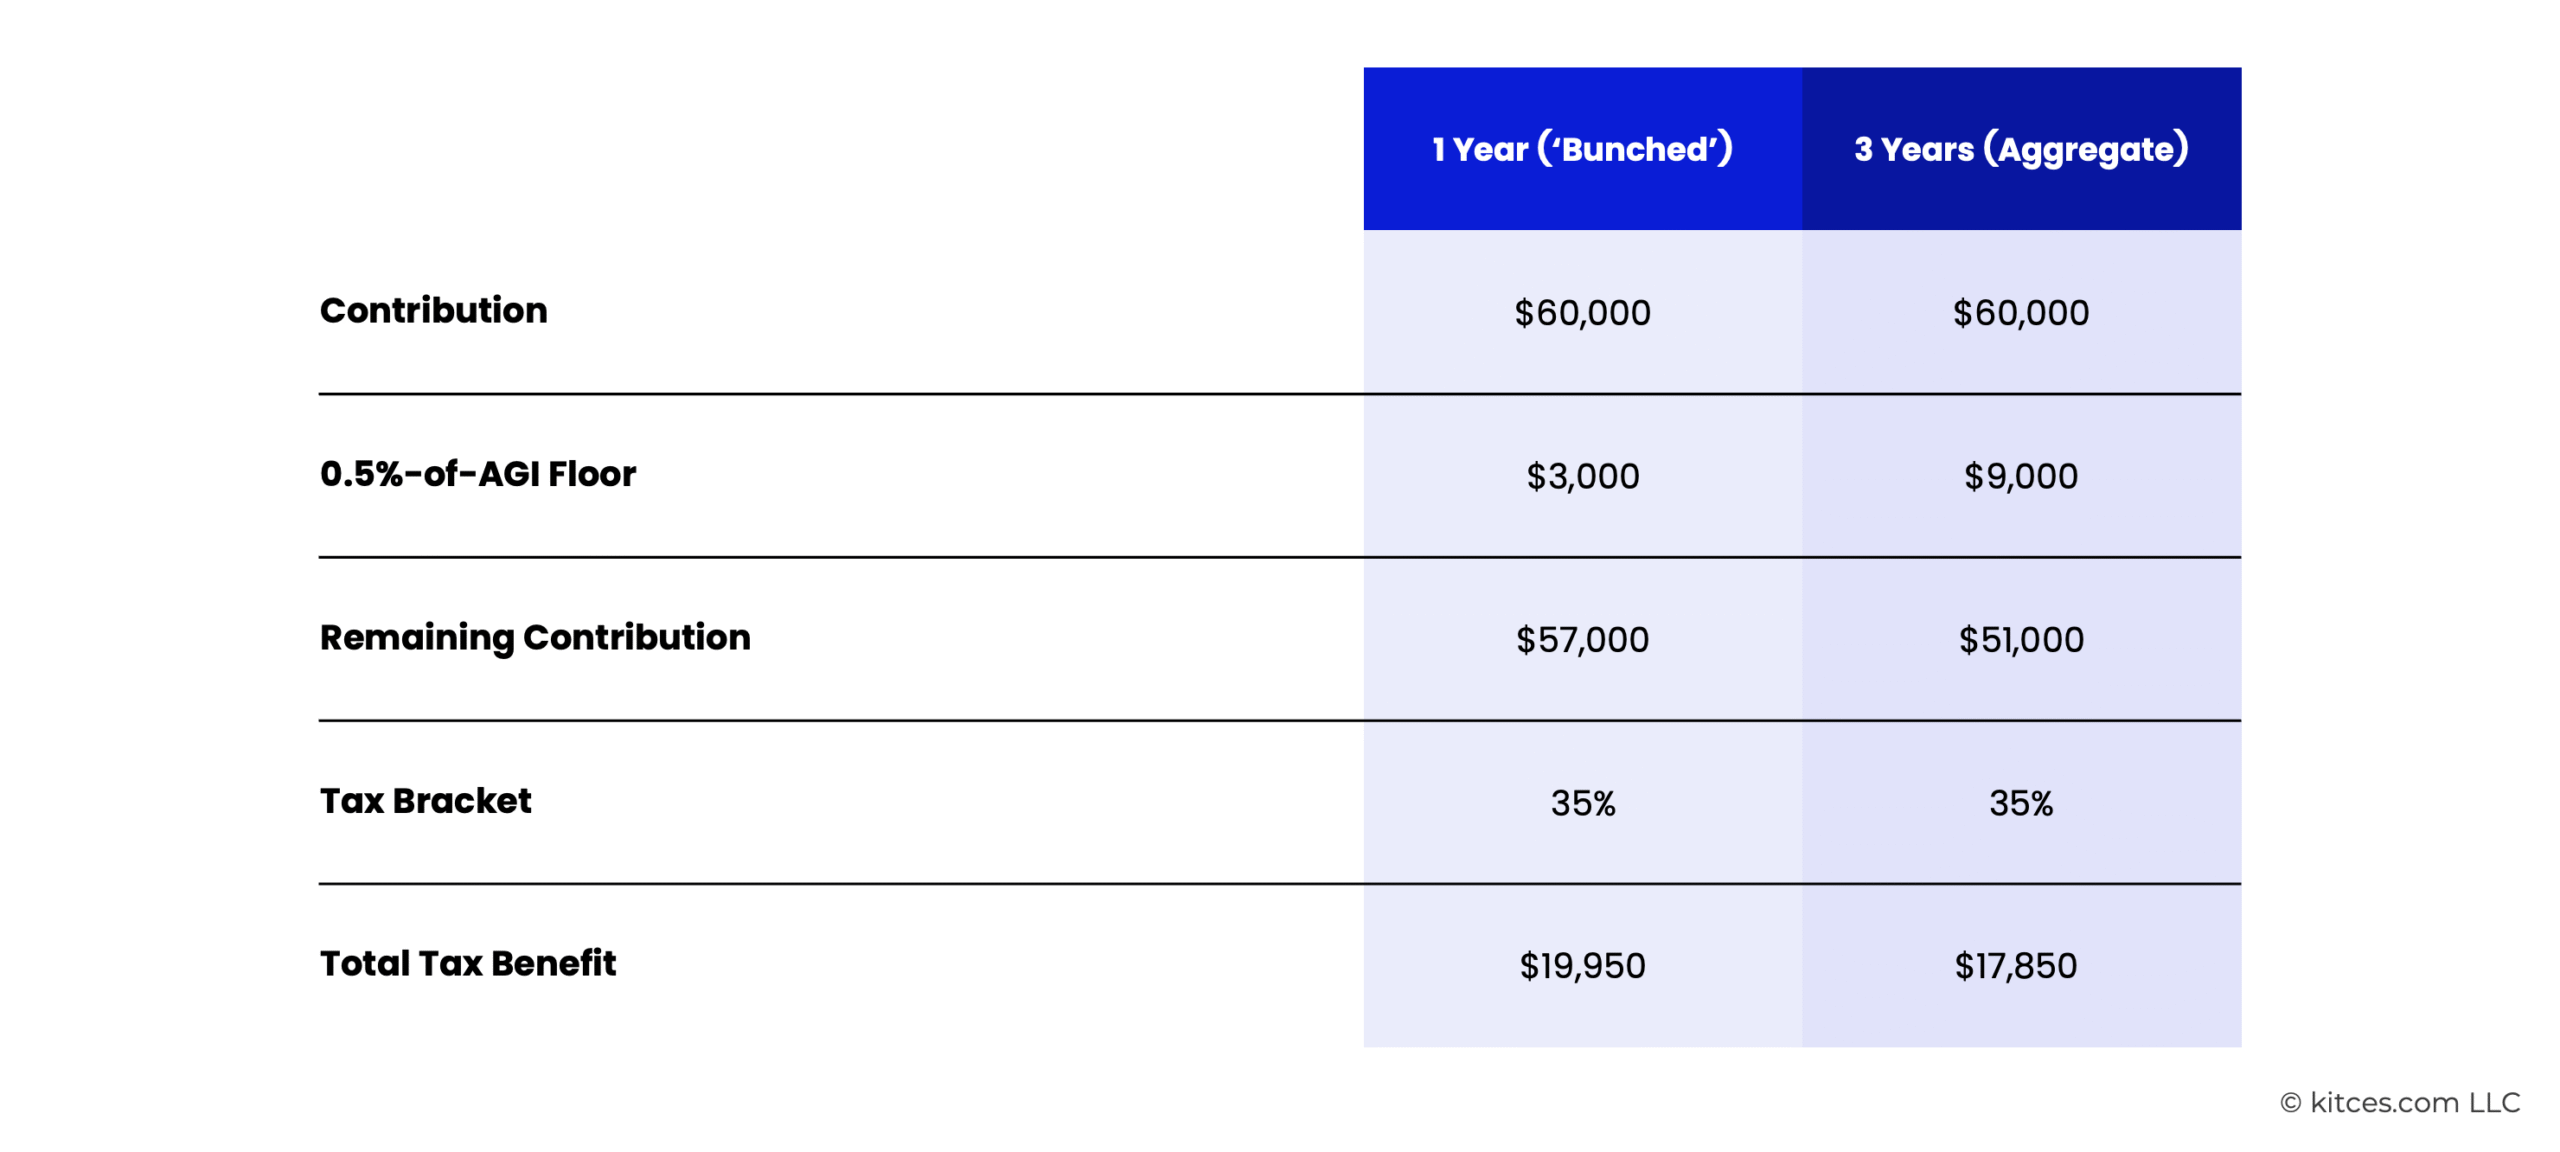Screen dimensions: 2560x1152
Task: Click the kitces.com LLC copyright text
Action: (2400, 1102)
